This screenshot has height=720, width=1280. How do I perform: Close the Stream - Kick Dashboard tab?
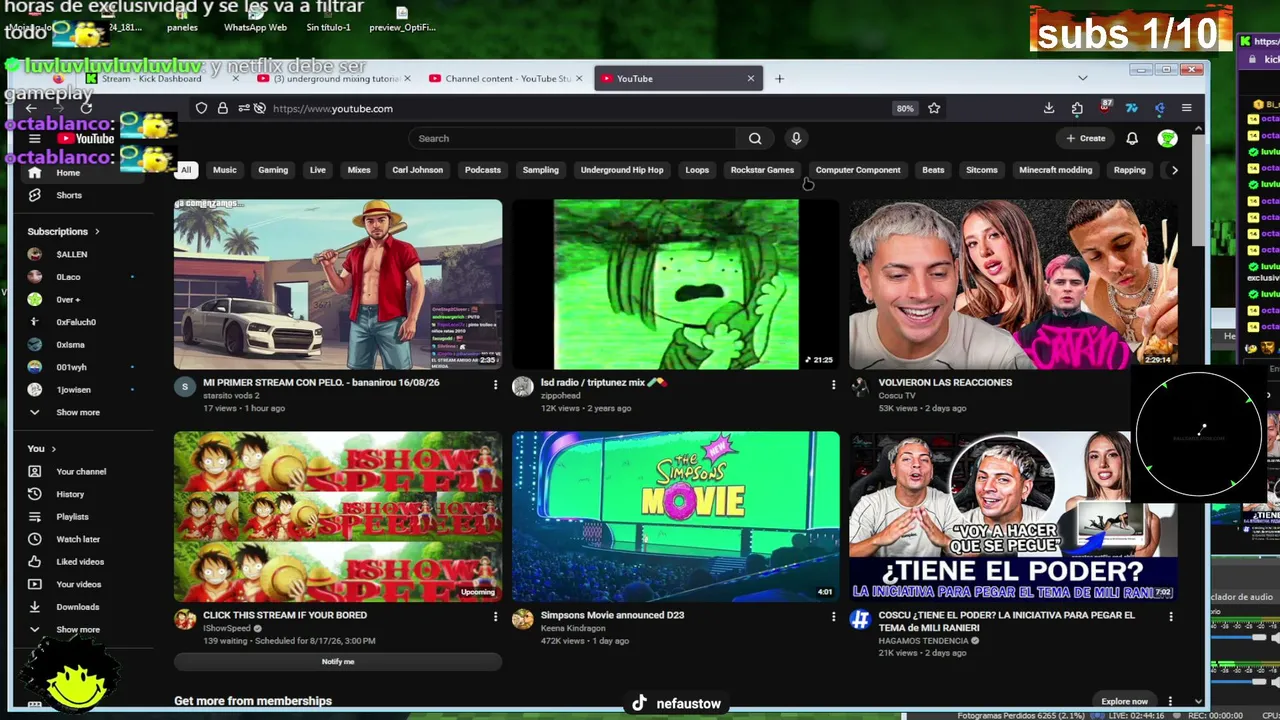coord(236,78)
